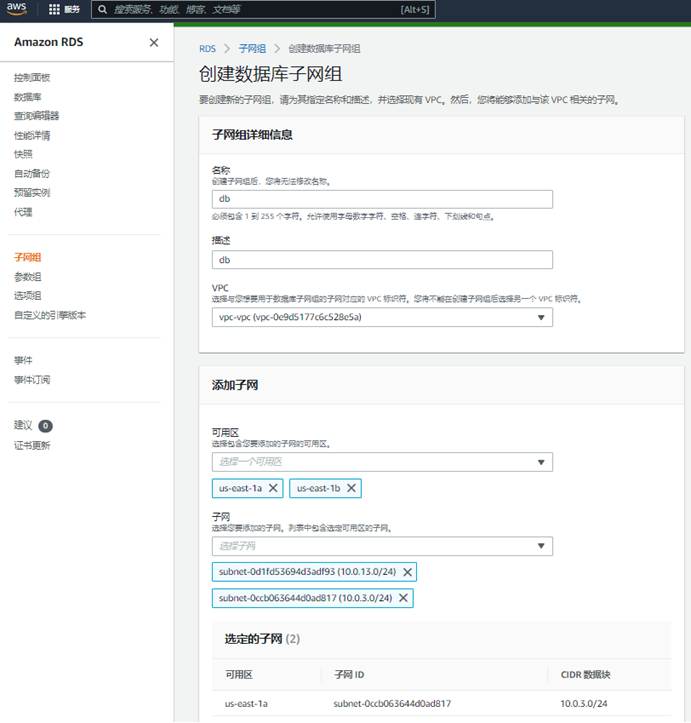Open 查询编辑器 in sidebar
This screenshot has width=691, height=723.
coord(36,116)
